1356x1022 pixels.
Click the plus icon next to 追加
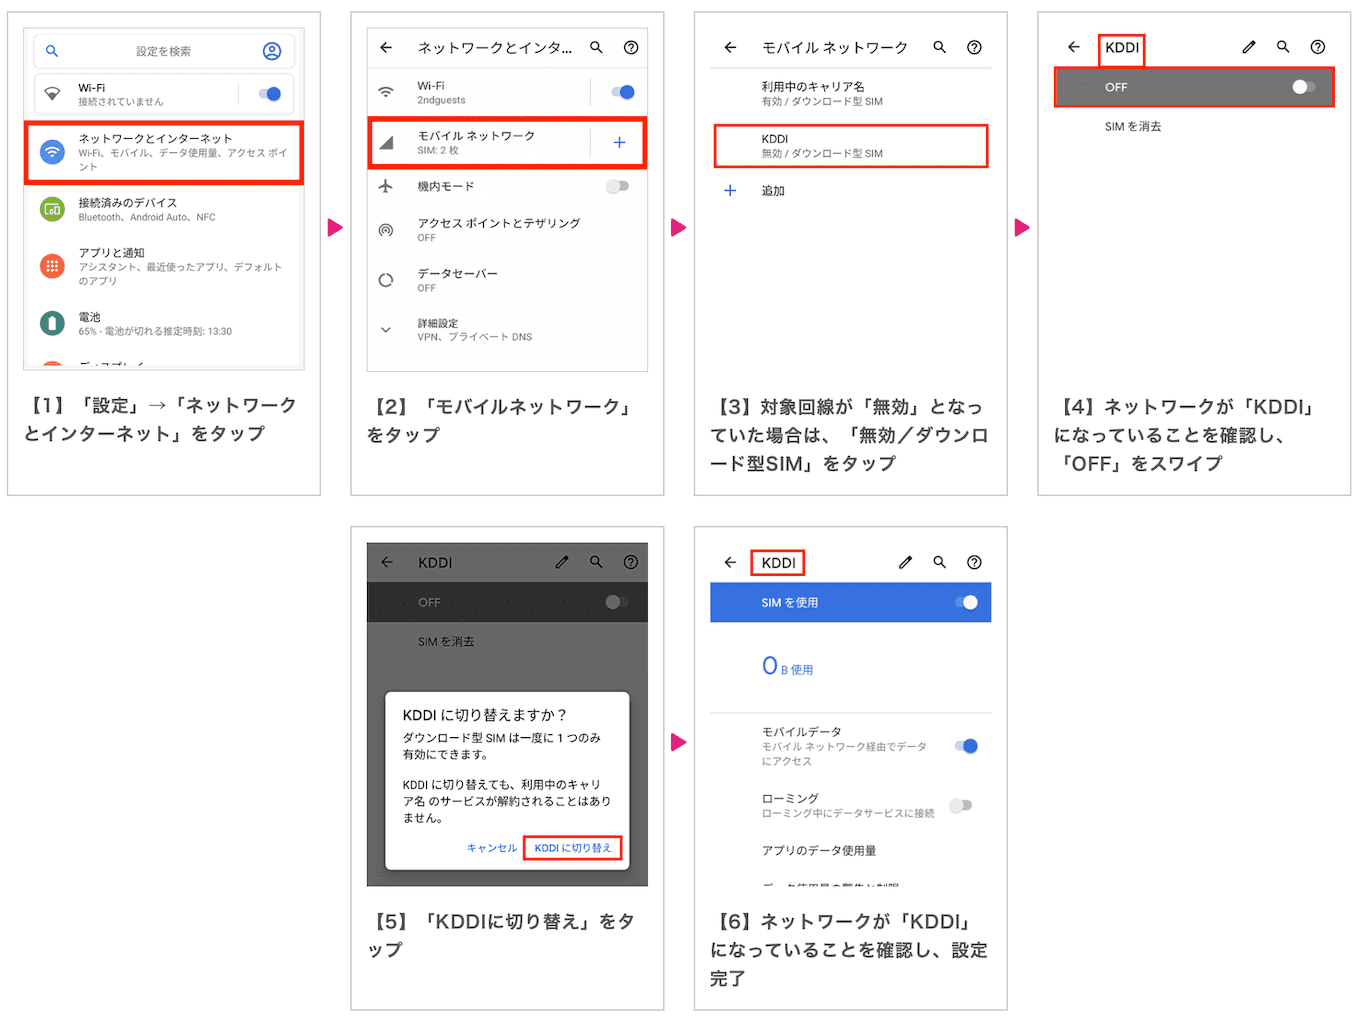coord(730,190)
